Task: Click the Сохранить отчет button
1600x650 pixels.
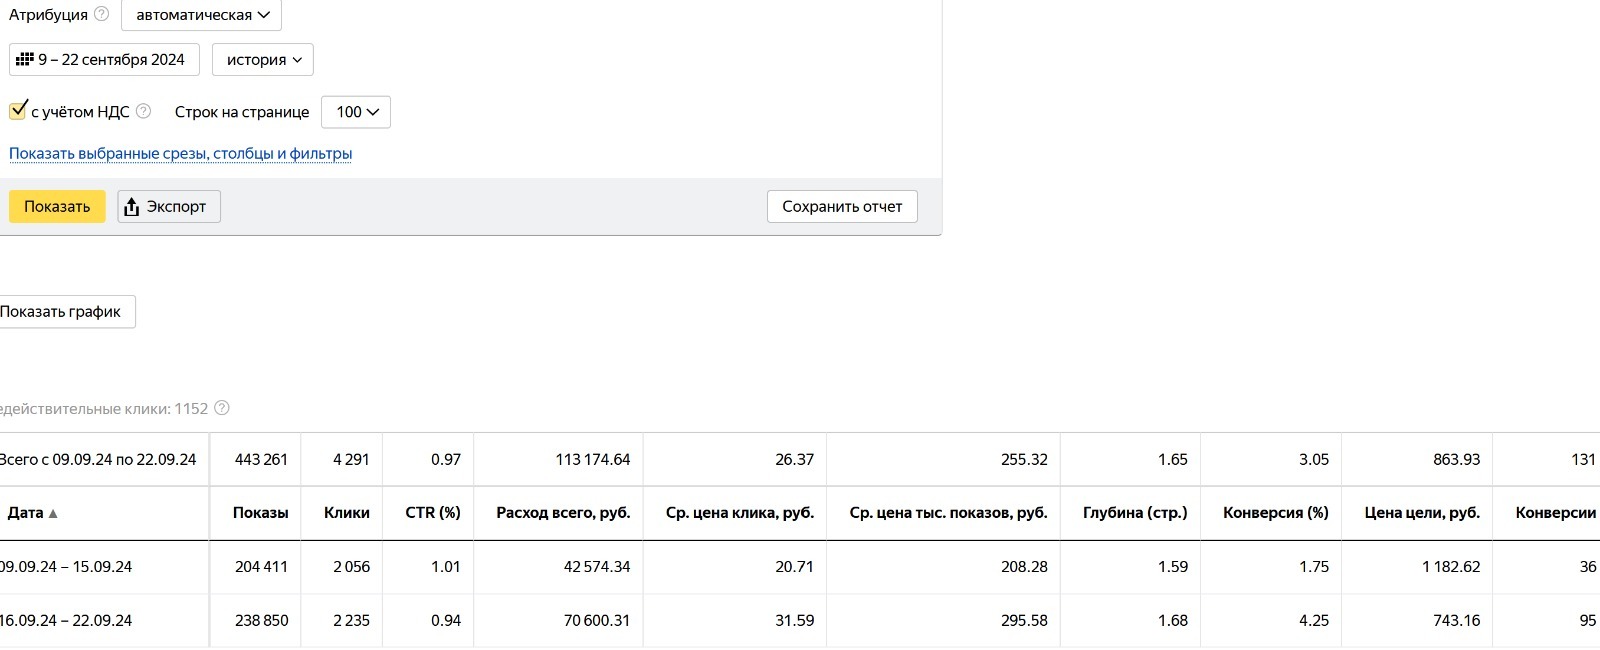Action: [x=842, y=207]
